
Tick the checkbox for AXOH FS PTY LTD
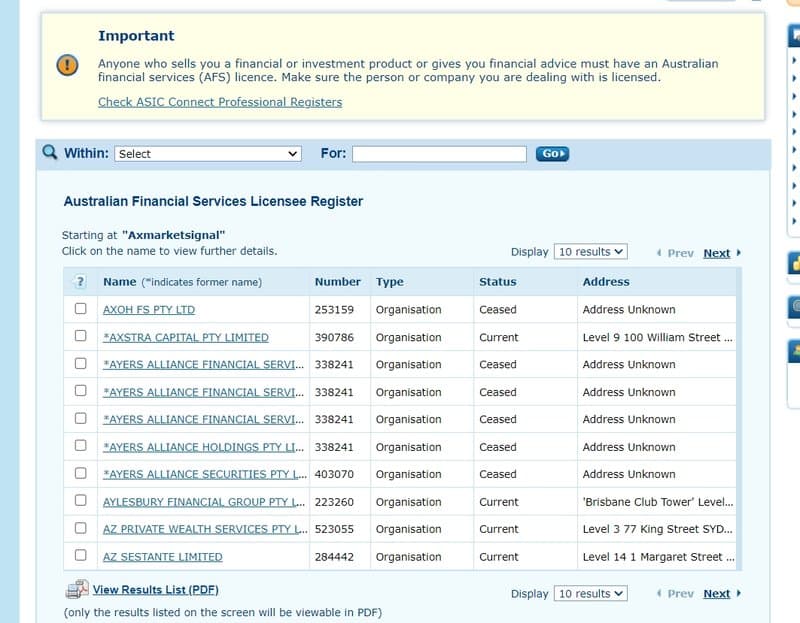[x=81, y=309]
